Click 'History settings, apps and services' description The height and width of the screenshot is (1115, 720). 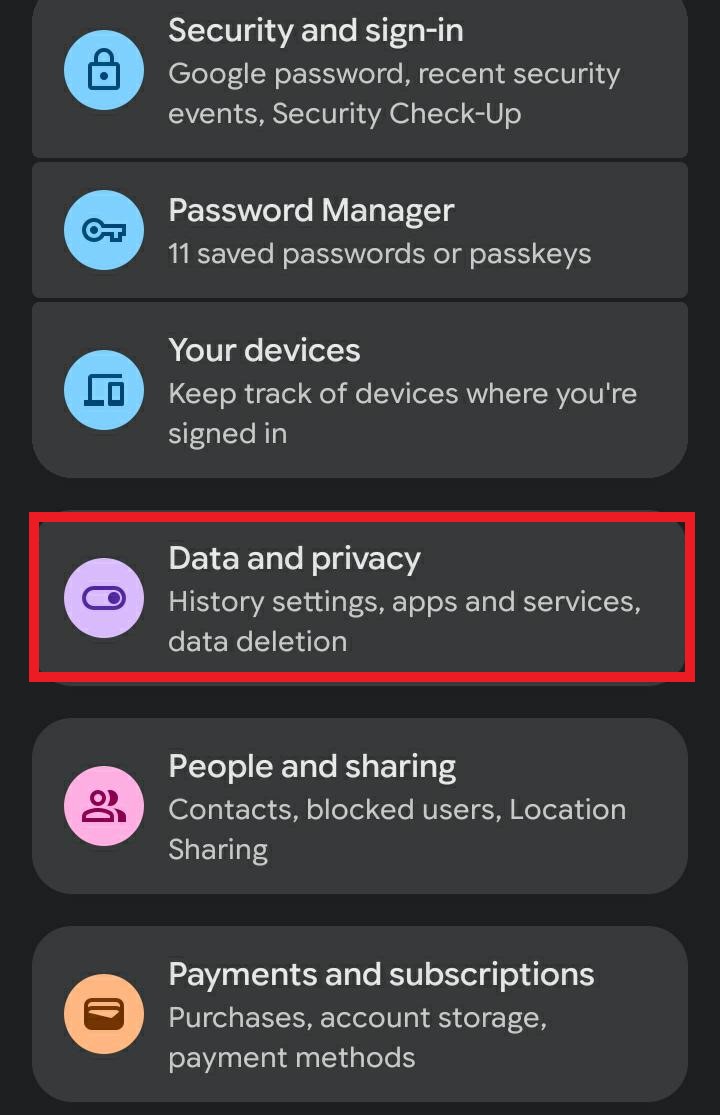tap(404, 602)
